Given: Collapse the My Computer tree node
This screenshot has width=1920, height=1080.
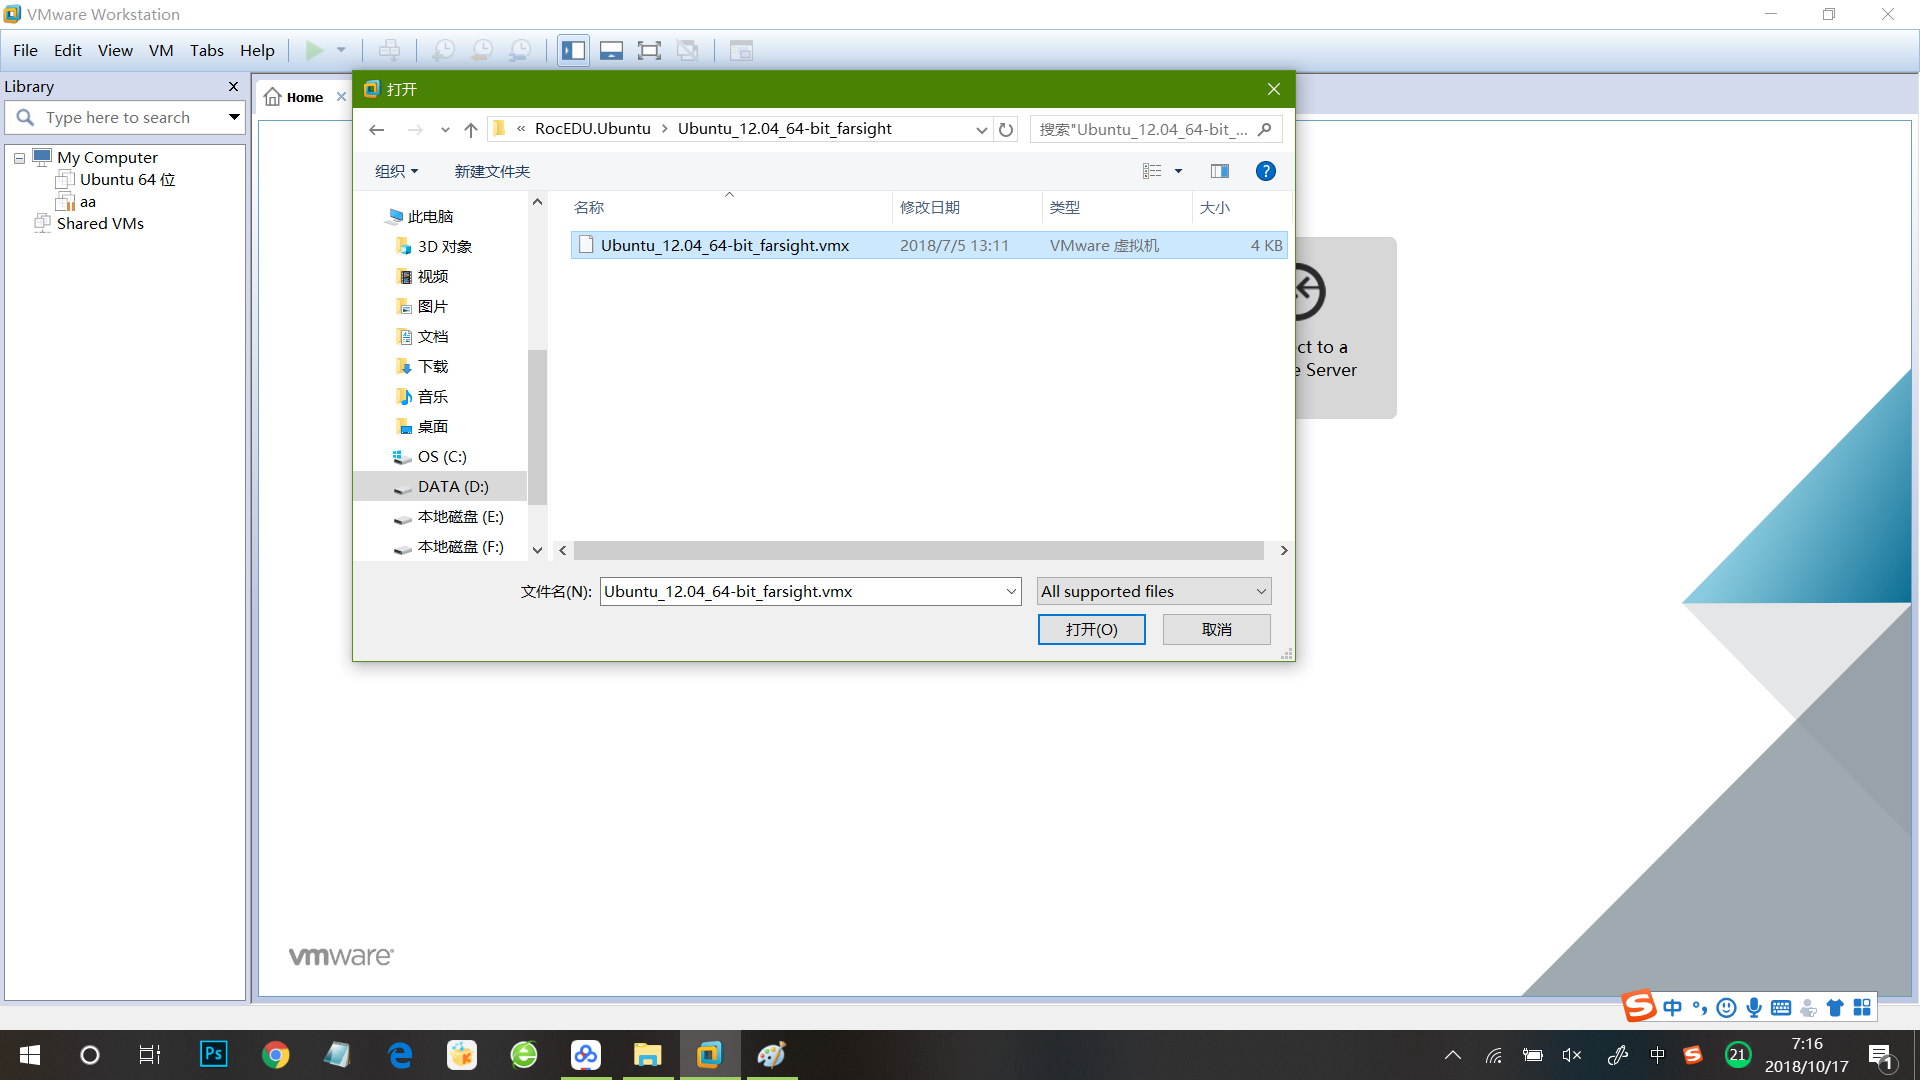Looking at the screenshot, I should click(19, 158).
